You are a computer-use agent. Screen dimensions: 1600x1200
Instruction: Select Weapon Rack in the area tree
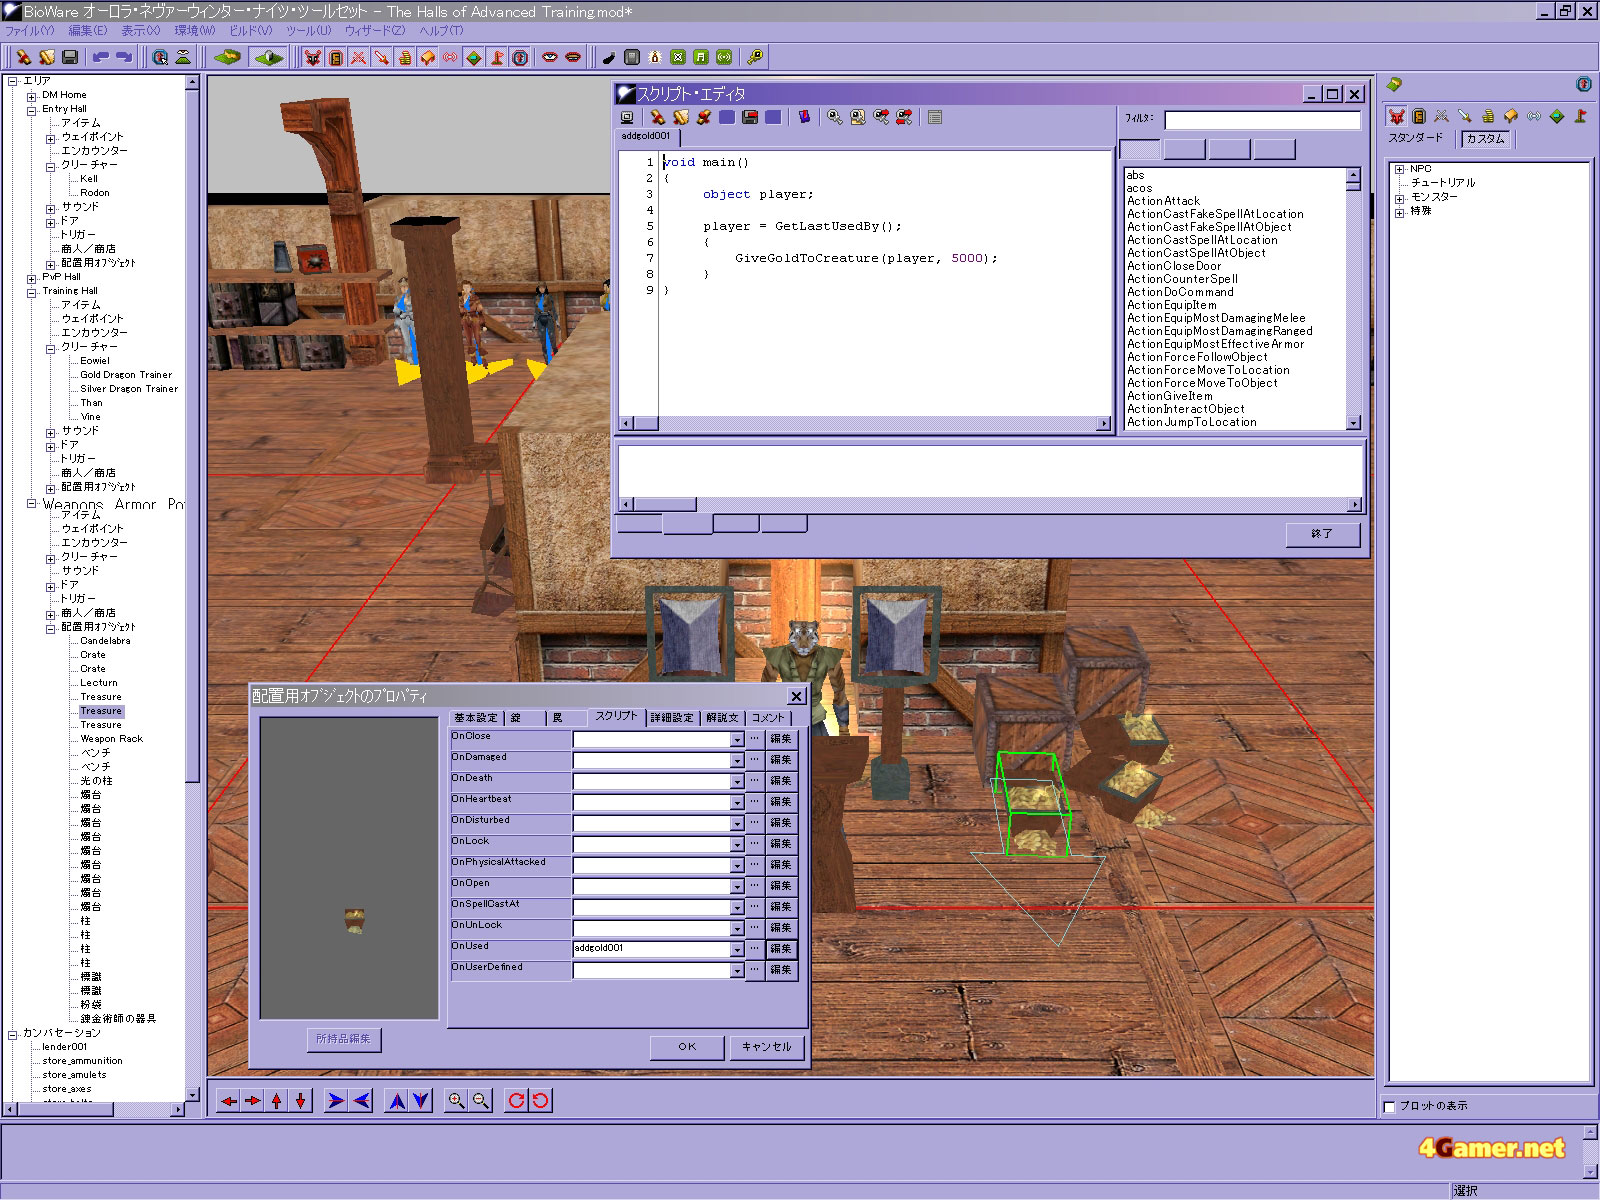coord(112,739)
